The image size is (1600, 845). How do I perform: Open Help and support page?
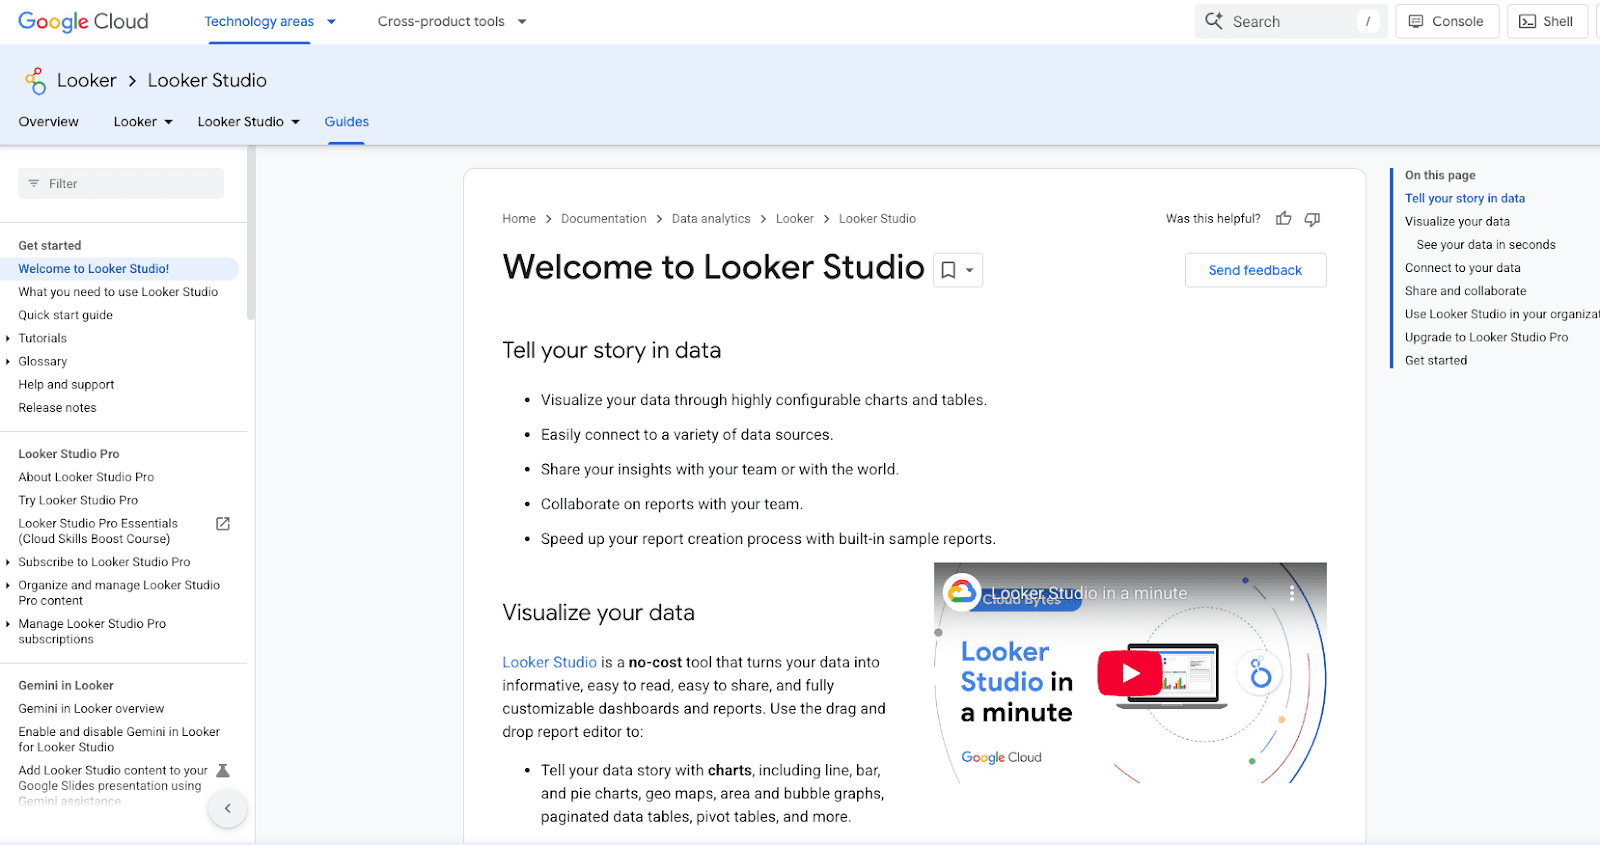(66, 385)
